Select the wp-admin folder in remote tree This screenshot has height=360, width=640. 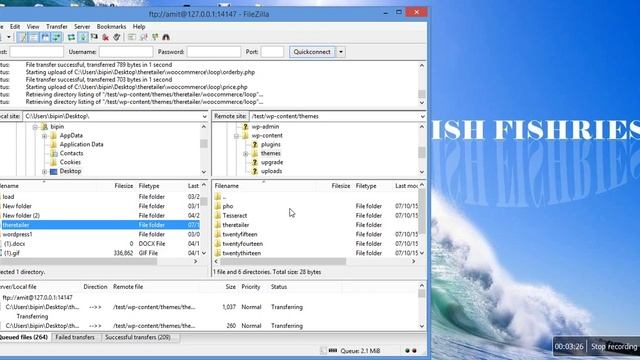pyautogui.click(x=265, y=127)
